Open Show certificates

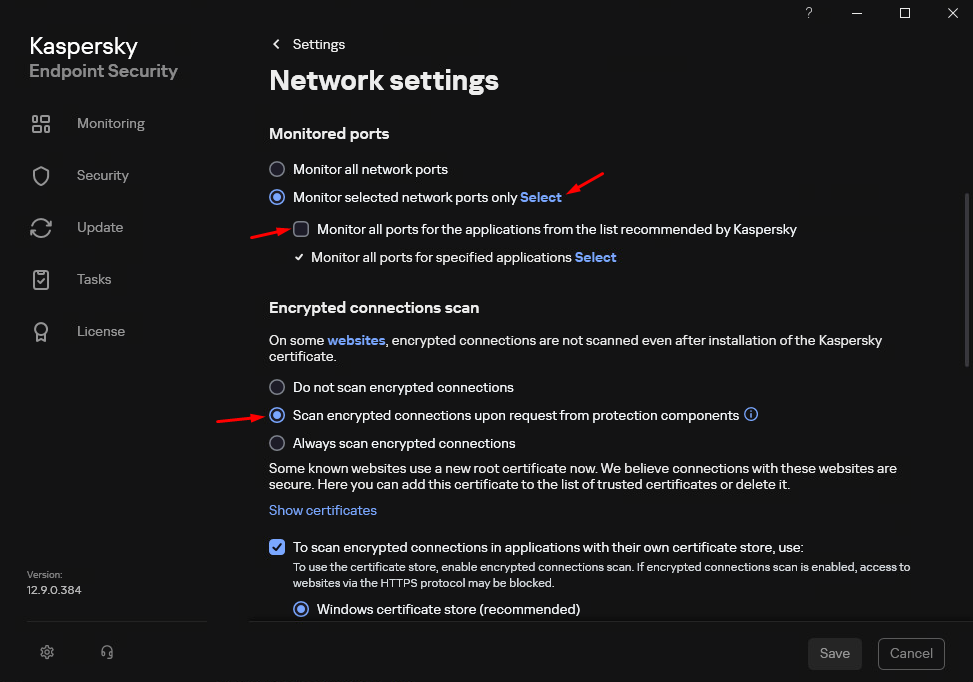pos(322,510)
